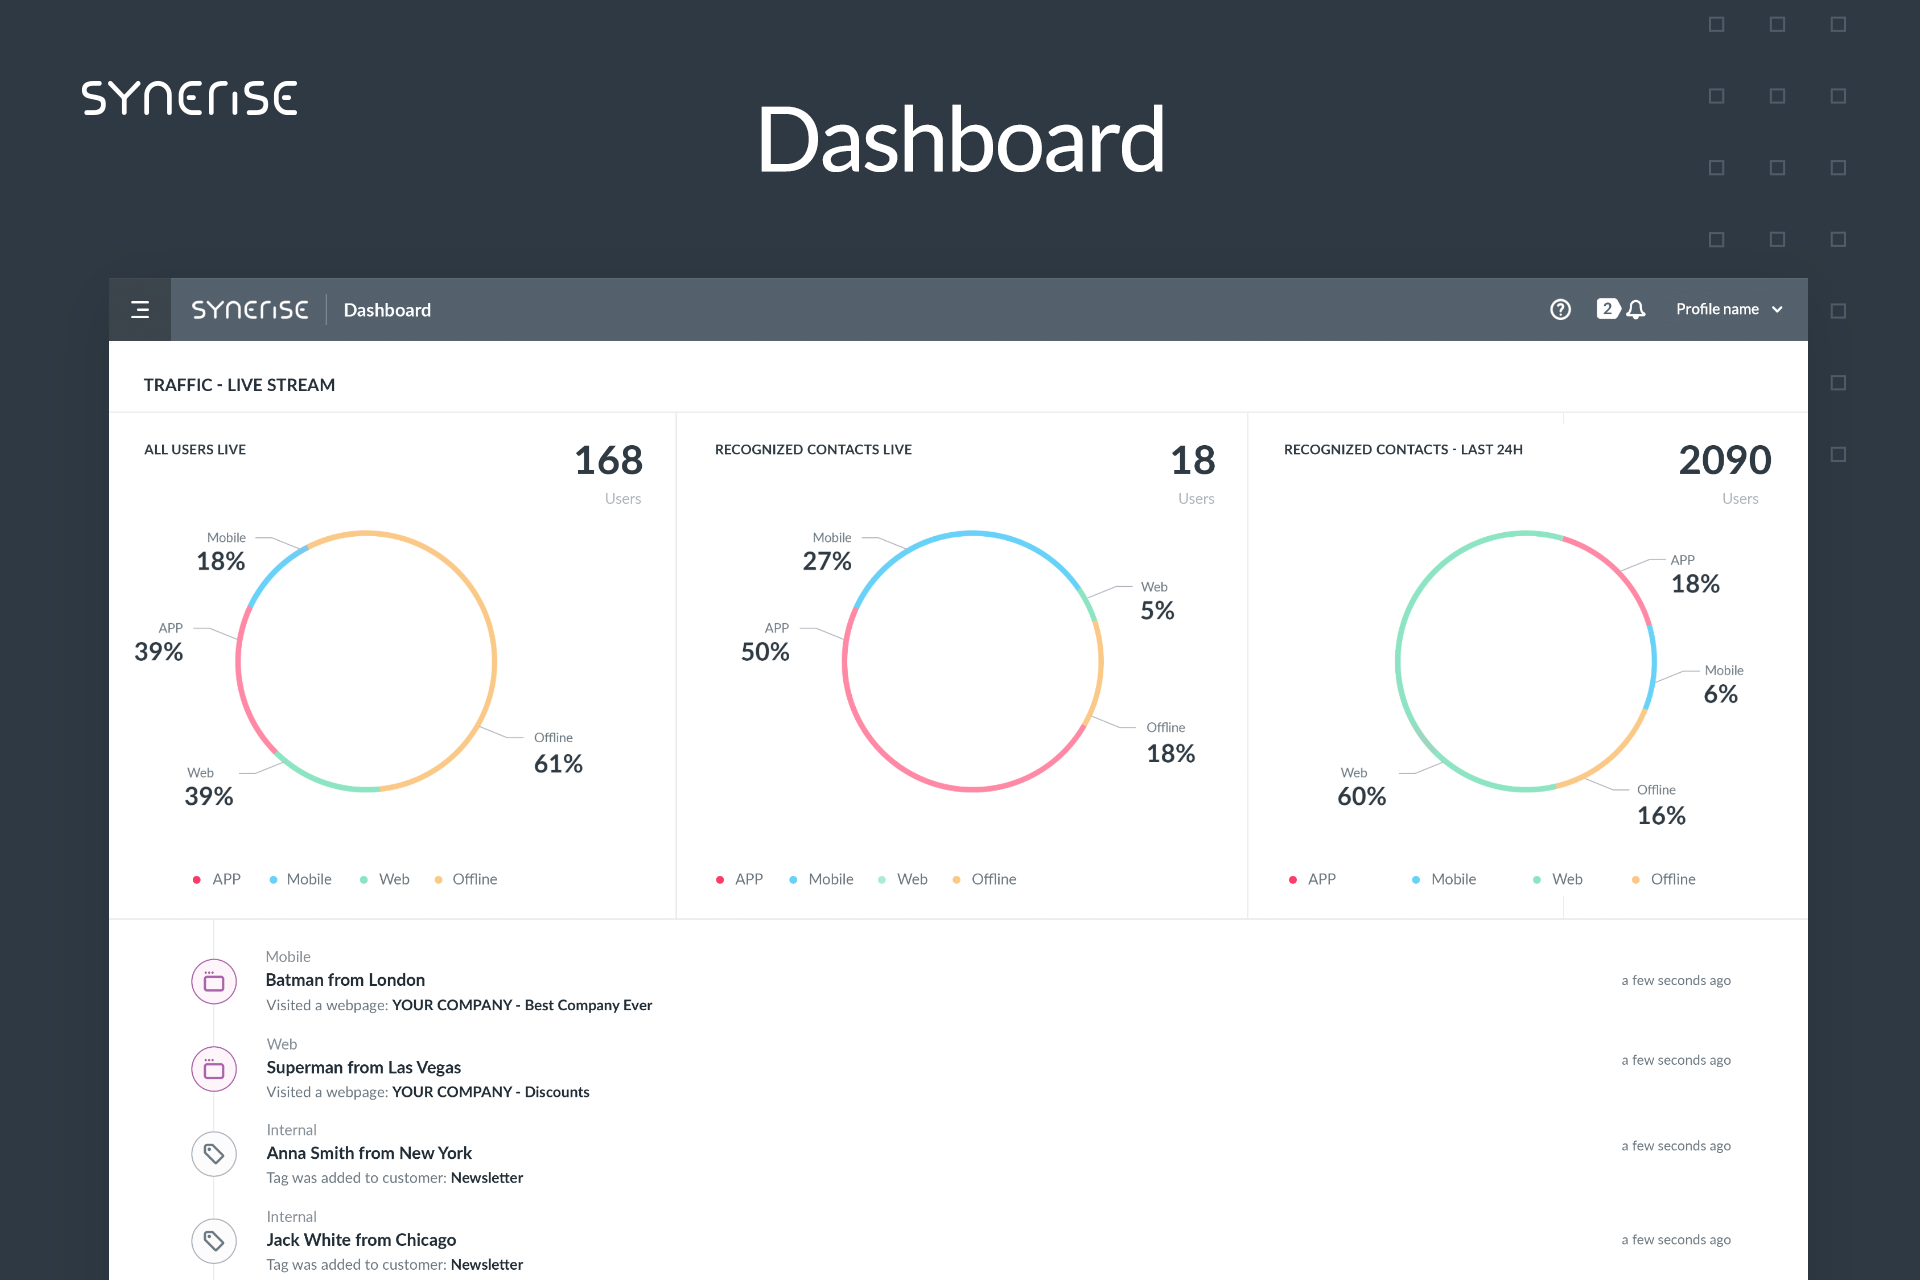Image resolution: width=1920 pixels, height=1280 pixels.
Task: Expand the Profile name dropdown
Action: pyautogui.click(x=1717, y=310)
